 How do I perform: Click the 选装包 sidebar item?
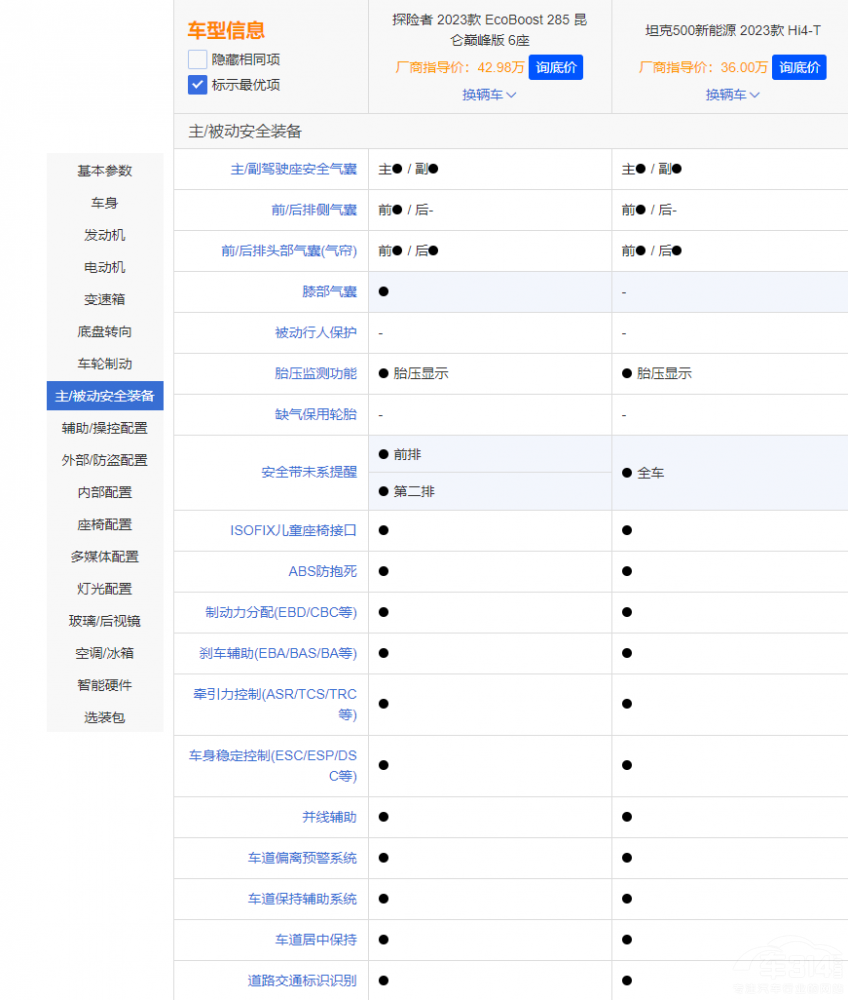(104, 717)
